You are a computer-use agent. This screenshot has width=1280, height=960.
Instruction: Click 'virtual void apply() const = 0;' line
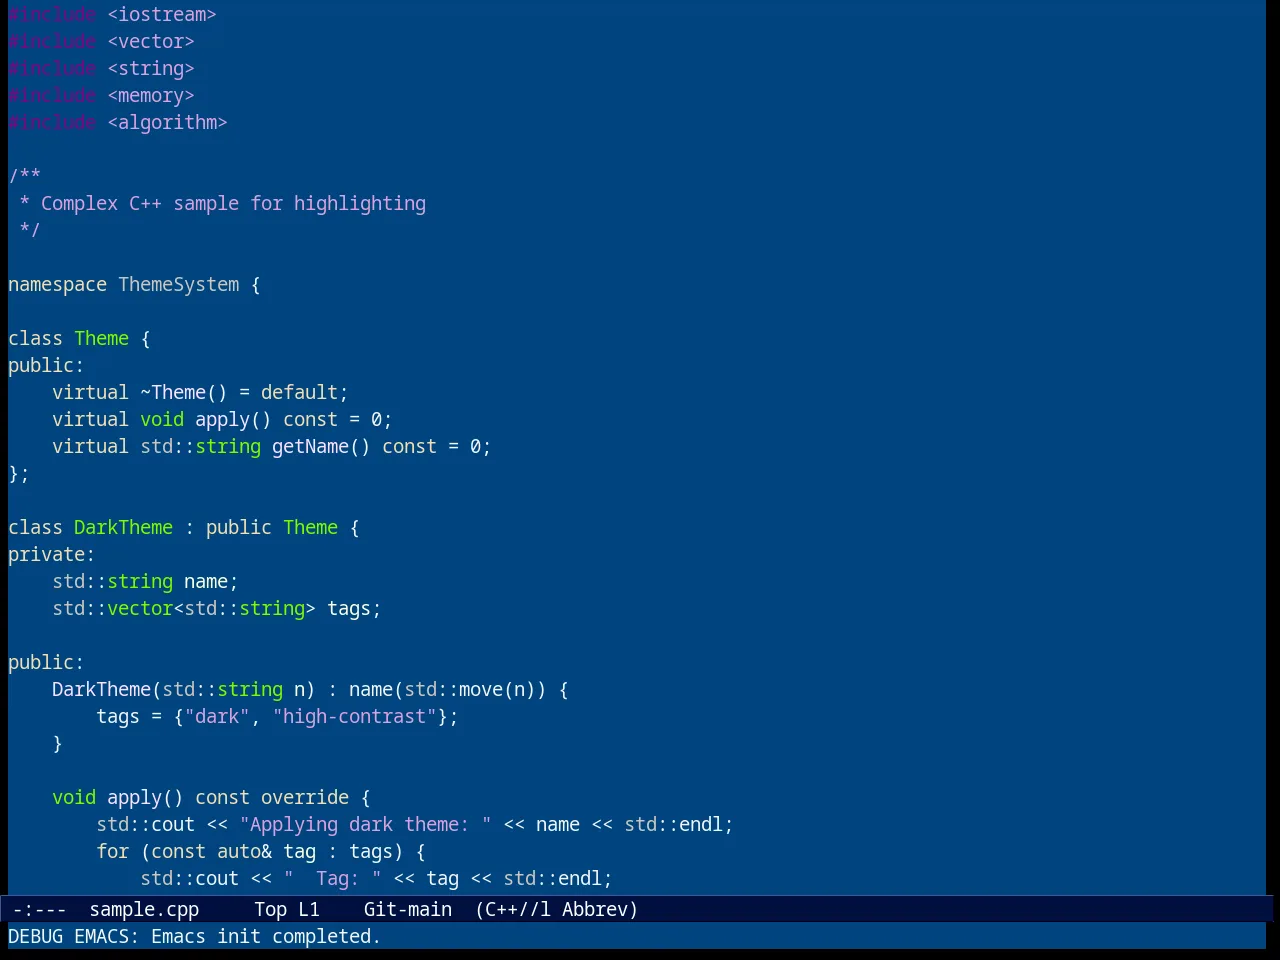click(x=222, y=419)
